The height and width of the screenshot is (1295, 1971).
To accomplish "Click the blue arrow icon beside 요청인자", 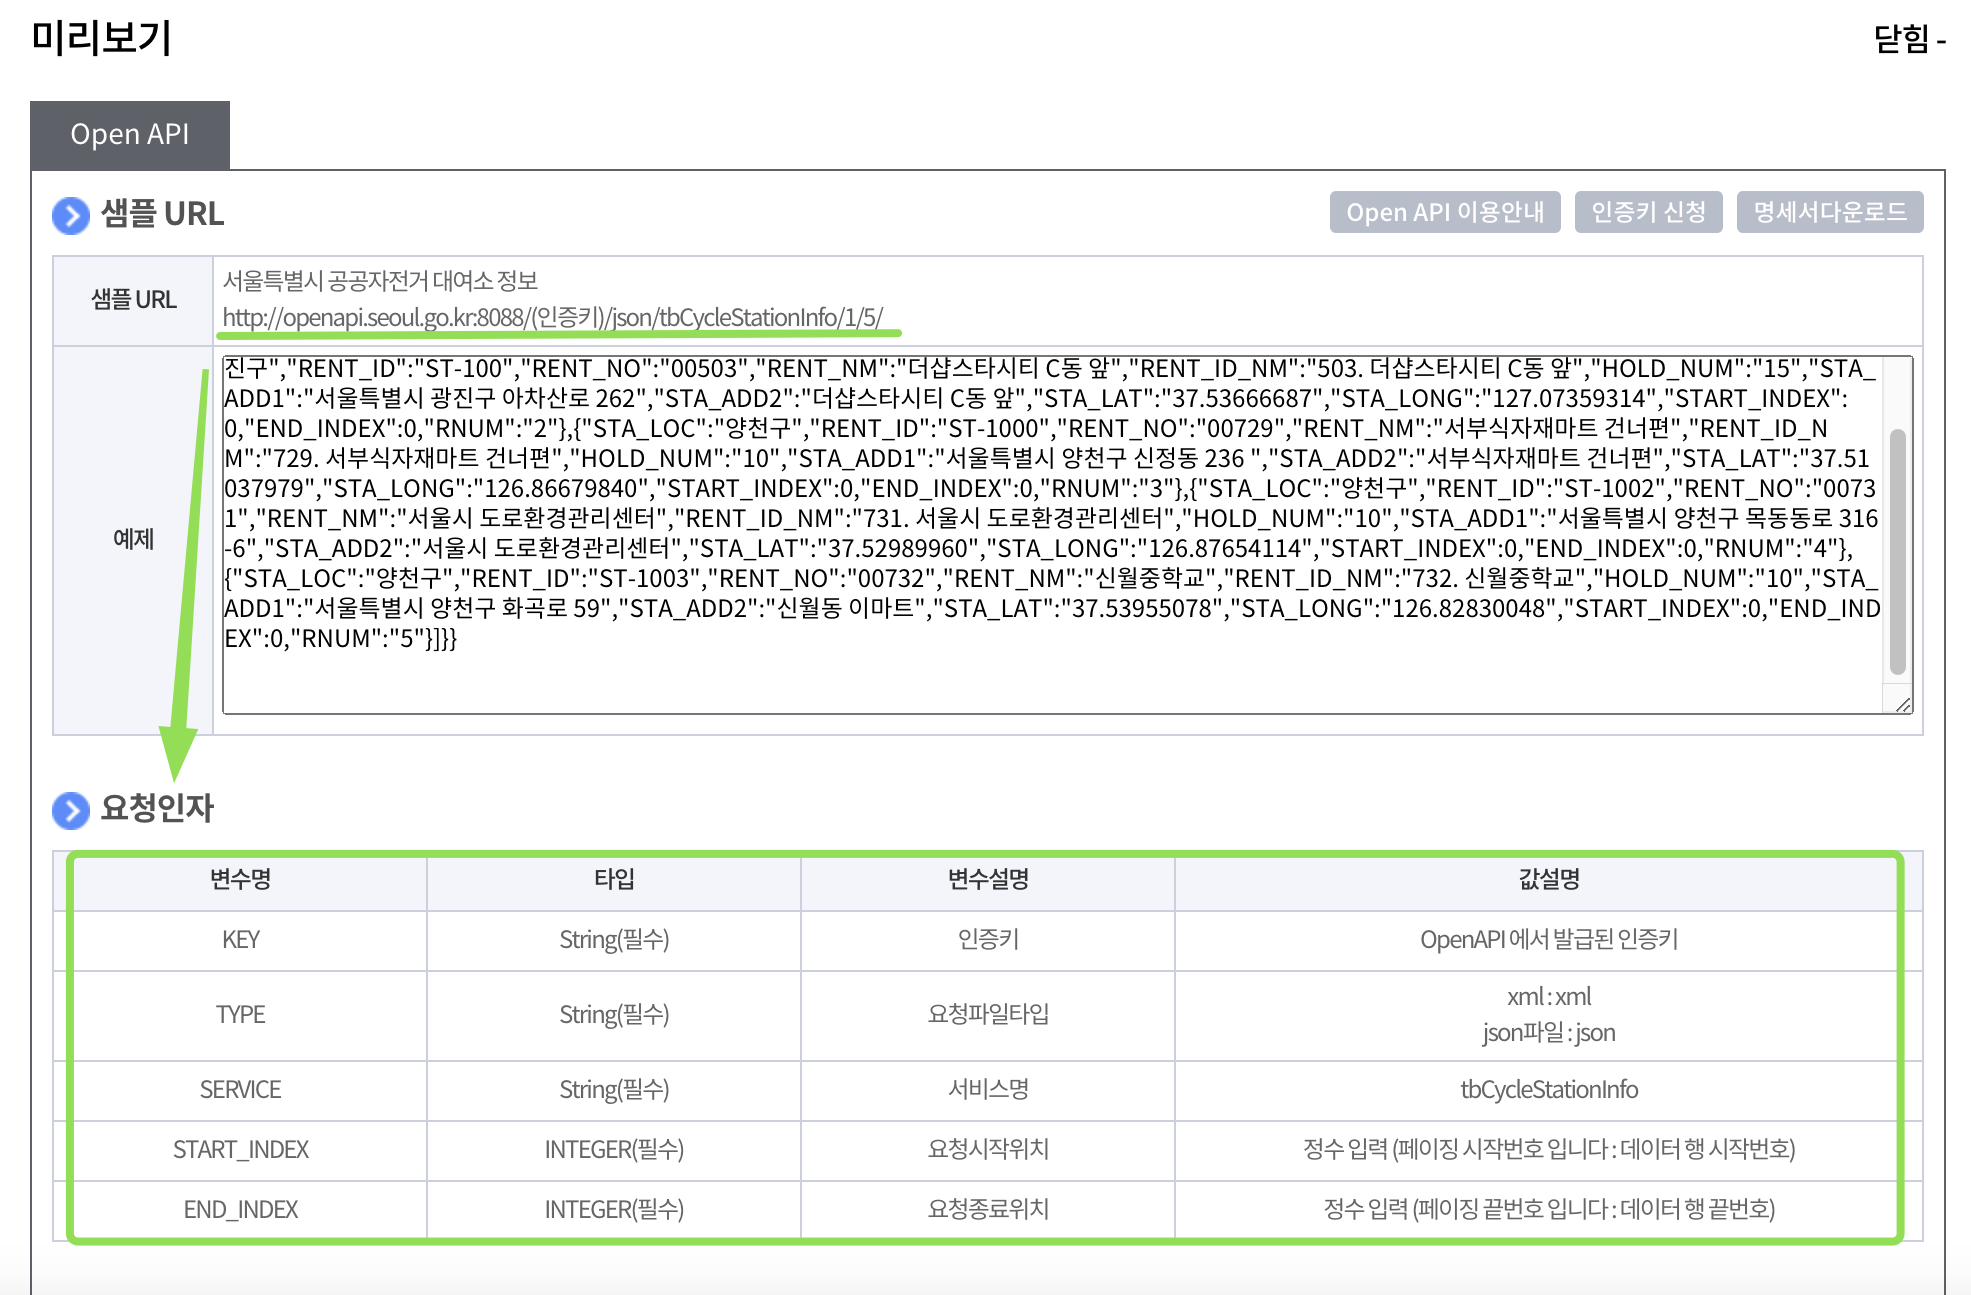I will 71,810.
